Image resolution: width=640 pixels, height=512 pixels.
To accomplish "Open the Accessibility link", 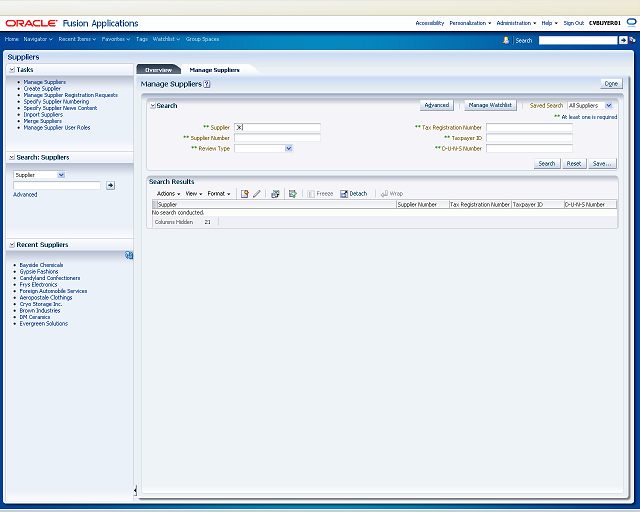I will [429, 23].
